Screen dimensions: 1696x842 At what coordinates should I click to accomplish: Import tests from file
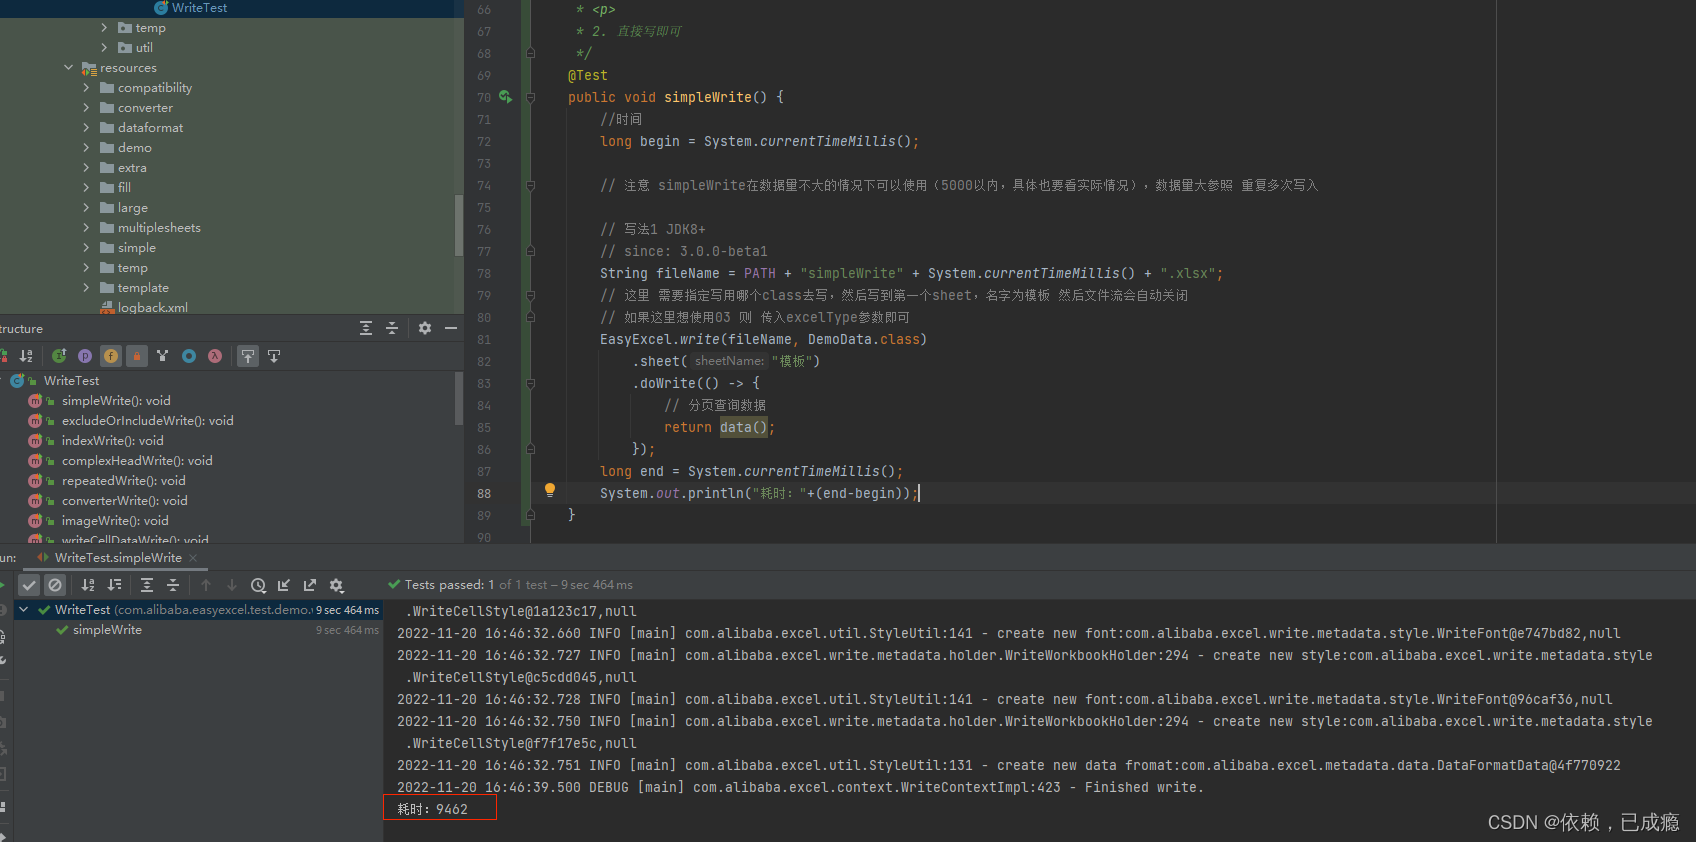(x=284, y=585)
